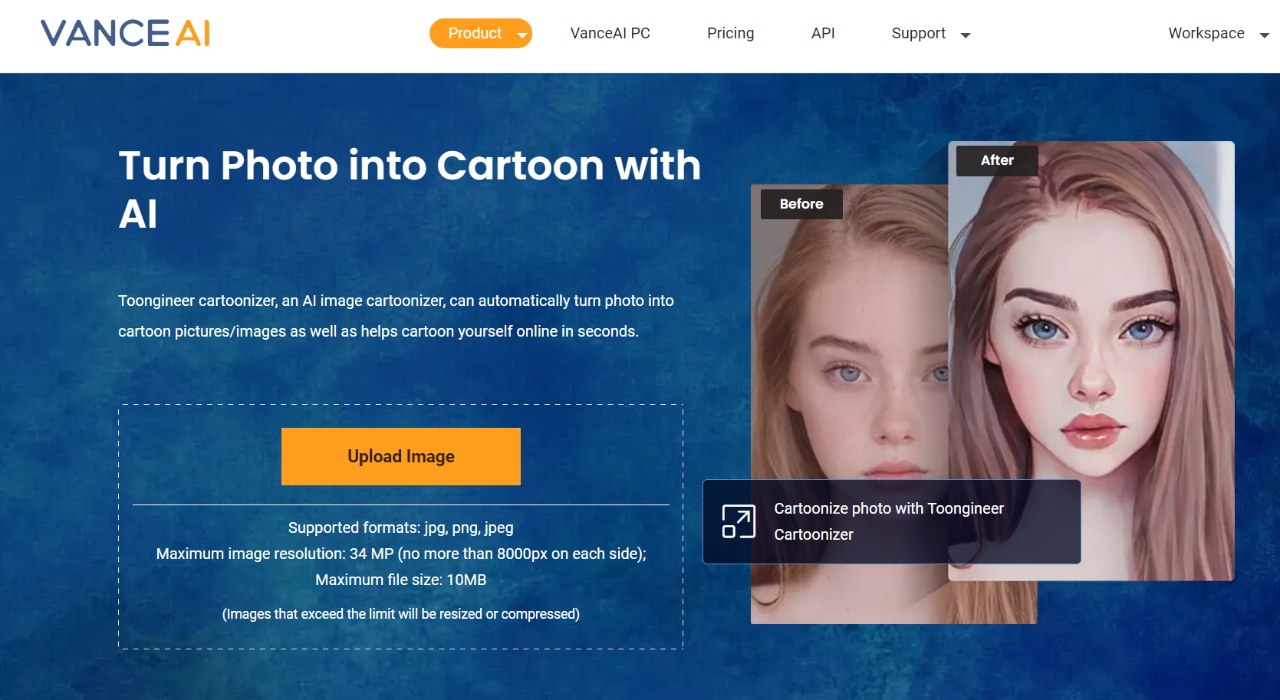Click 'Supported formats: jpg, png, jpeg' text

[x=401, y=527]
